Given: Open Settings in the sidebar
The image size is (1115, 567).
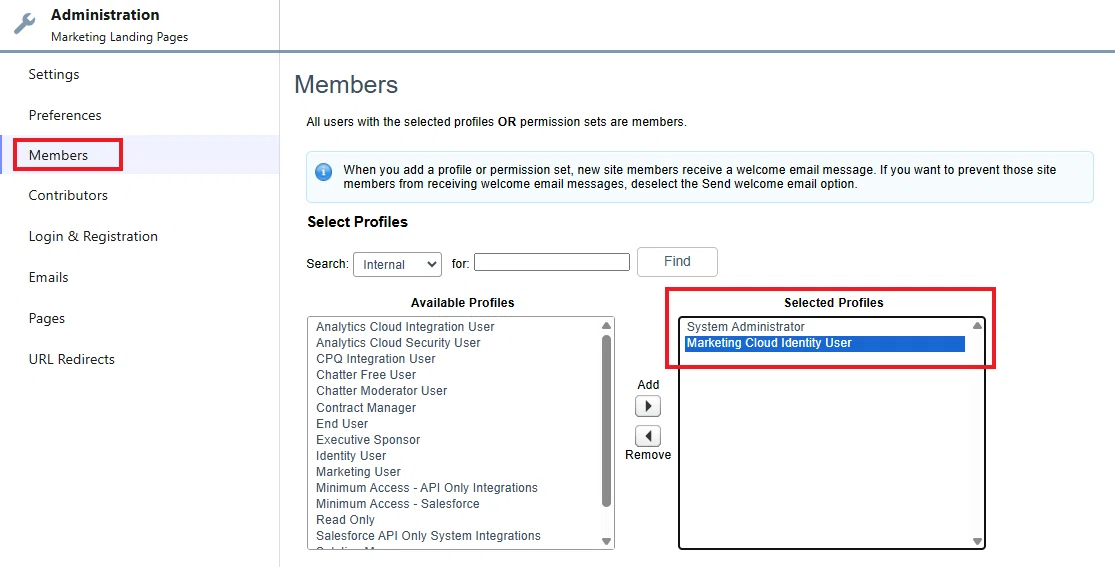Looking at the screenshot, I should tap(54, 74).
